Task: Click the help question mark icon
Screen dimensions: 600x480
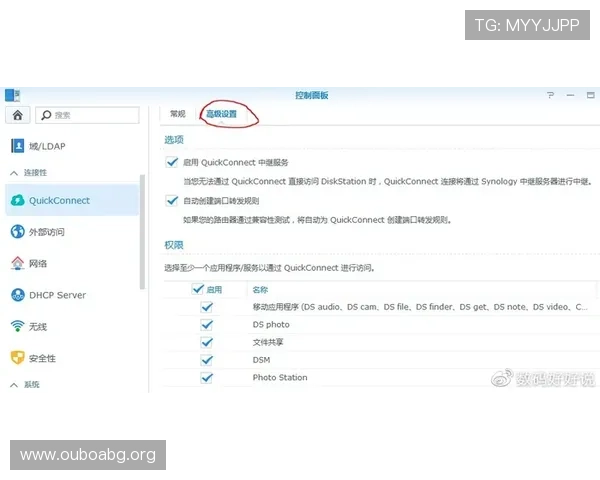Action: click(x=550, y=95)
